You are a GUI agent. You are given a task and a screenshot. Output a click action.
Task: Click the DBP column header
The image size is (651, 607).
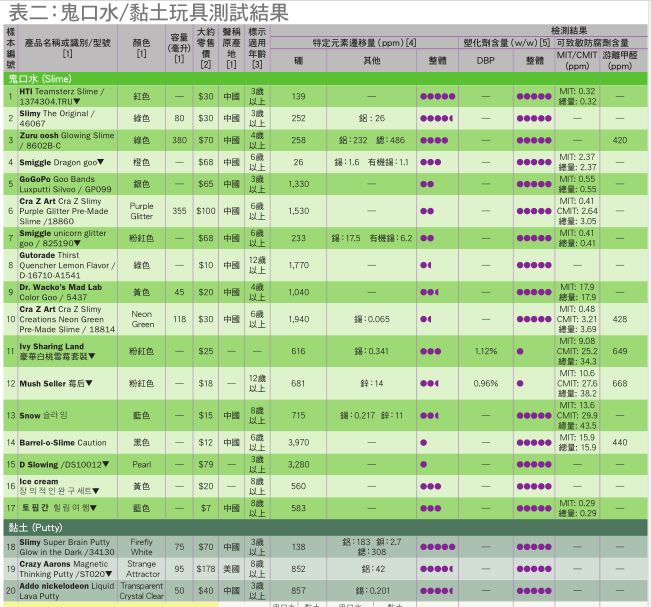[485, 61]
